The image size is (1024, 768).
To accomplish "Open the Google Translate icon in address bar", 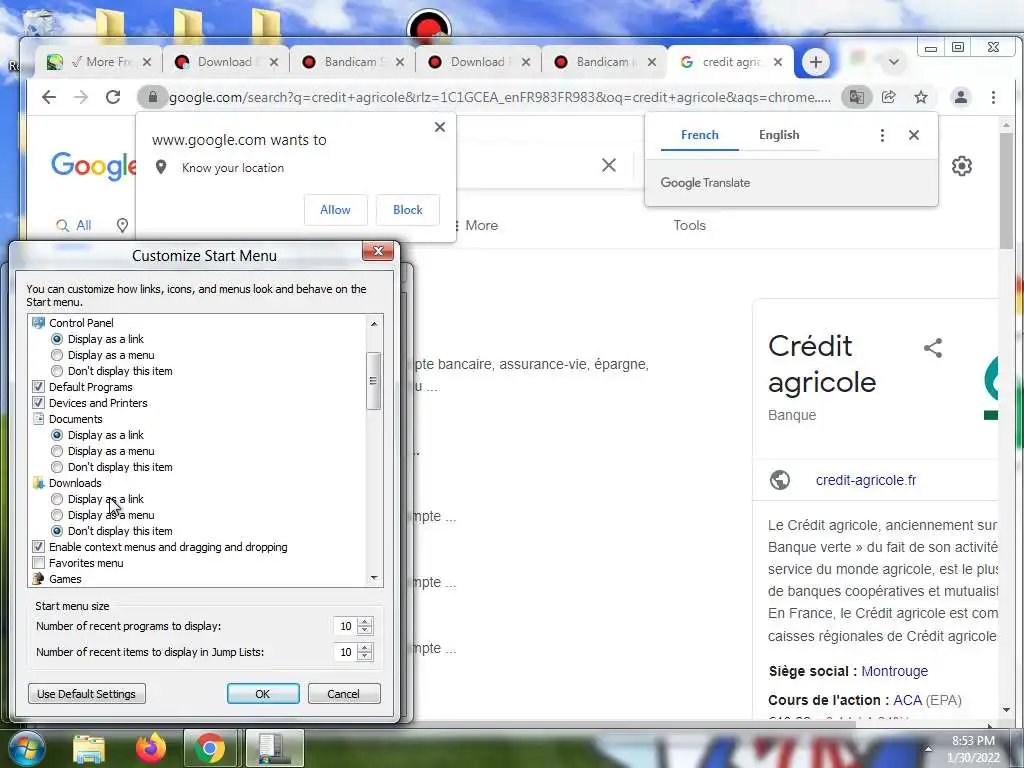I will (x=856, y=97).
